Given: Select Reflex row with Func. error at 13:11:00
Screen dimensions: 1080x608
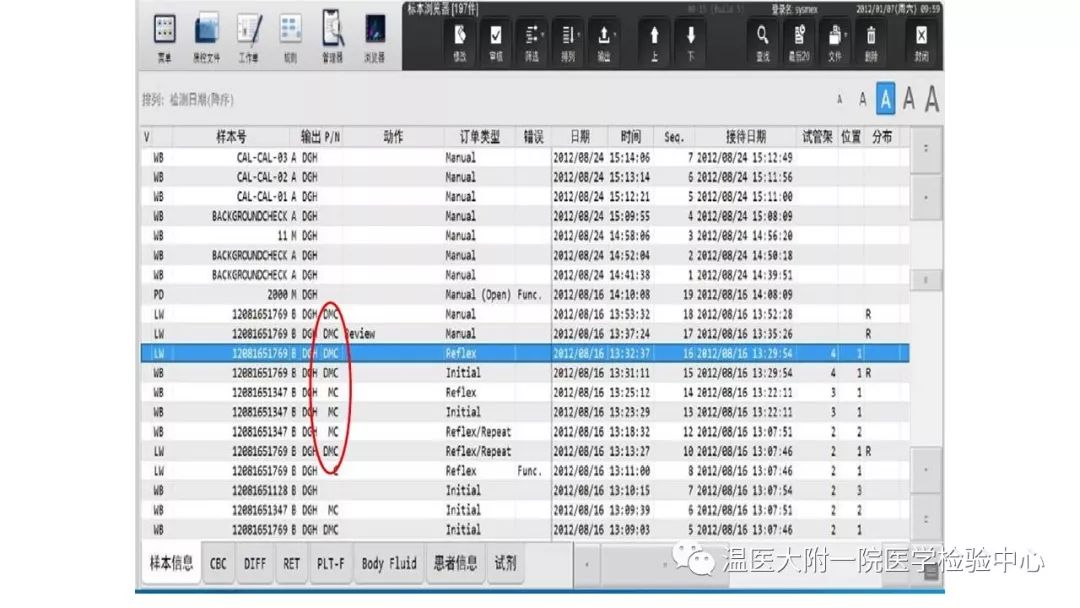Looking at the screenshot, I should 525,471.
